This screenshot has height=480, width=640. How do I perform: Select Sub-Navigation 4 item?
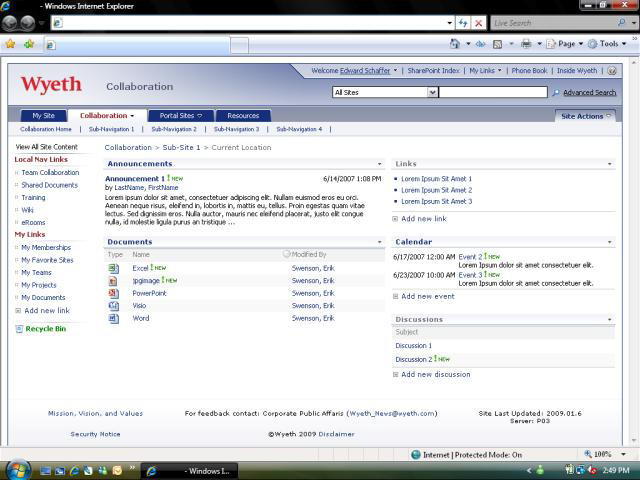tap(299, 129)
